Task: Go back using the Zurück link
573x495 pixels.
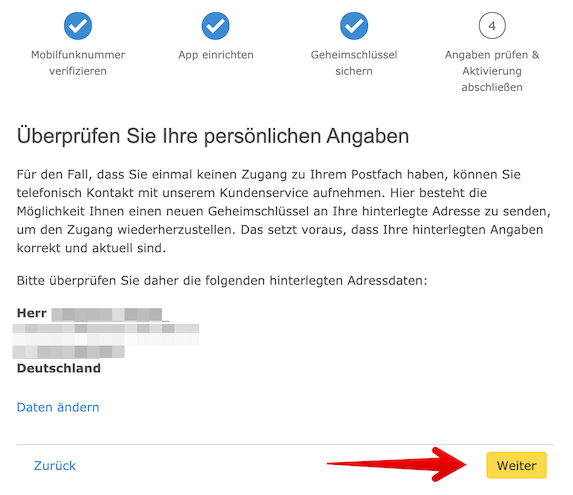Action: pyautogui.click(x=55, y=466)
